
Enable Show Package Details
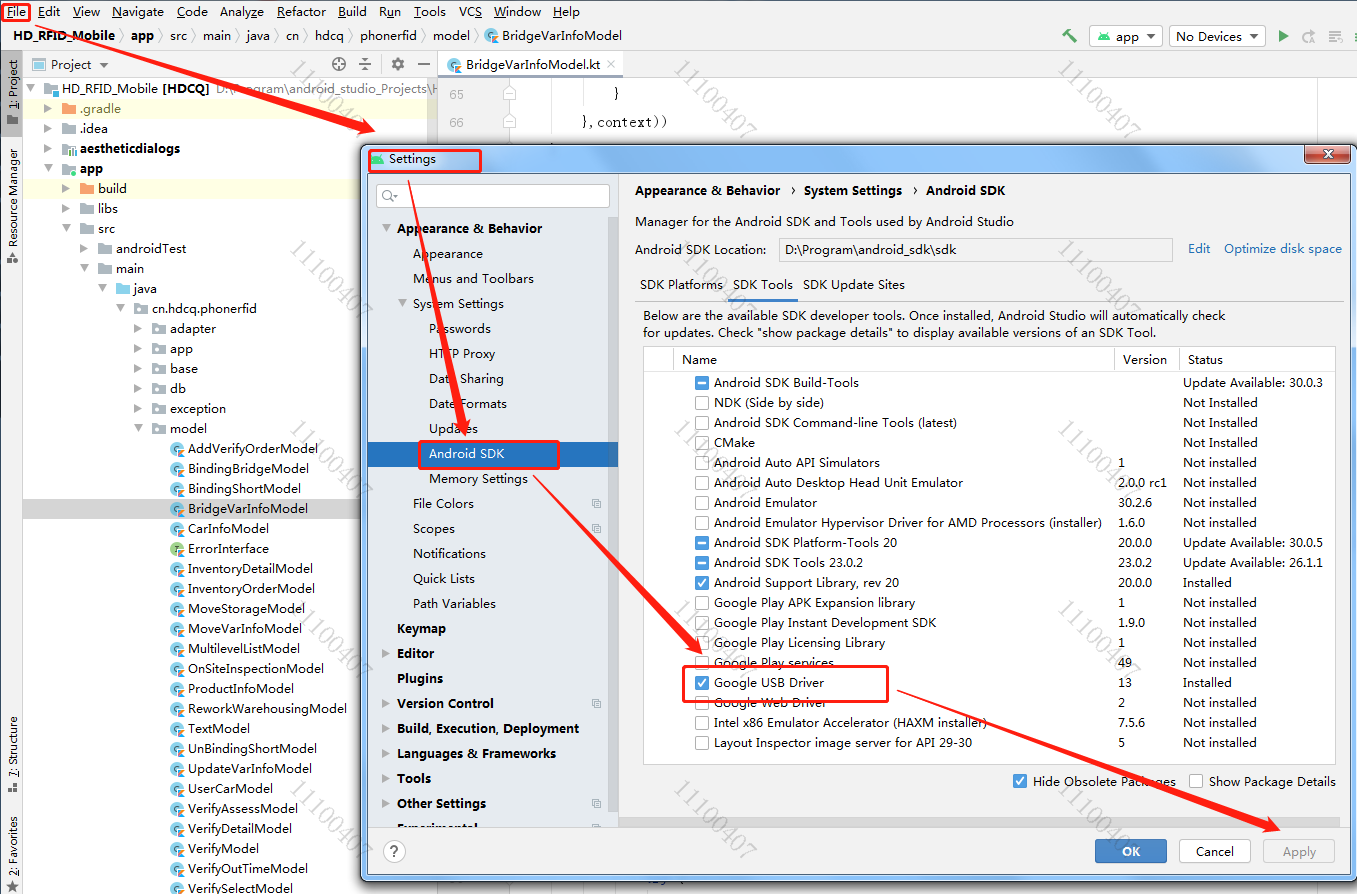1197,781
